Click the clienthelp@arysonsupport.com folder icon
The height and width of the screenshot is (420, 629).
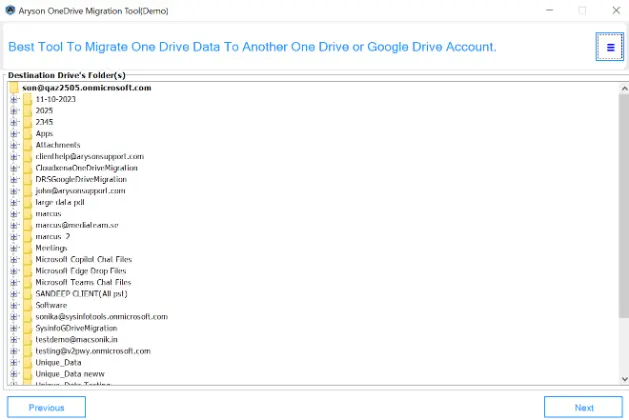click(x=27, y=156)
